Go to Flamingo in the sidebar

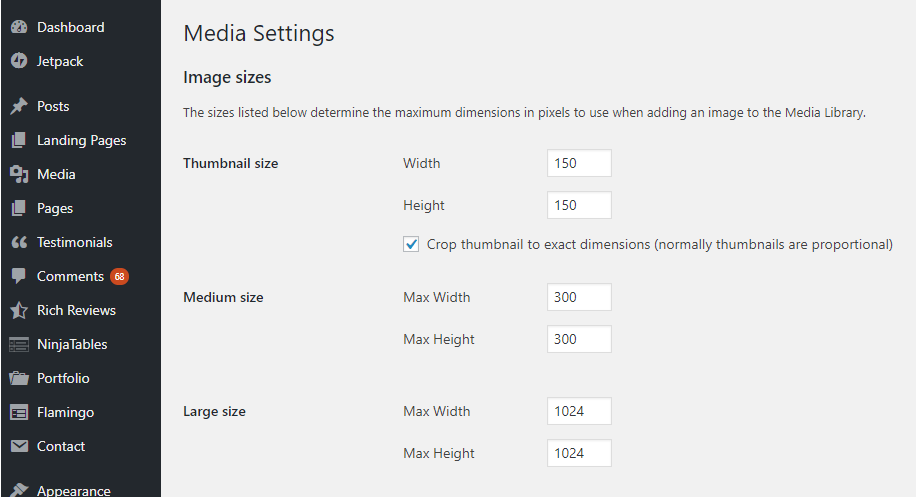[65, 412]
